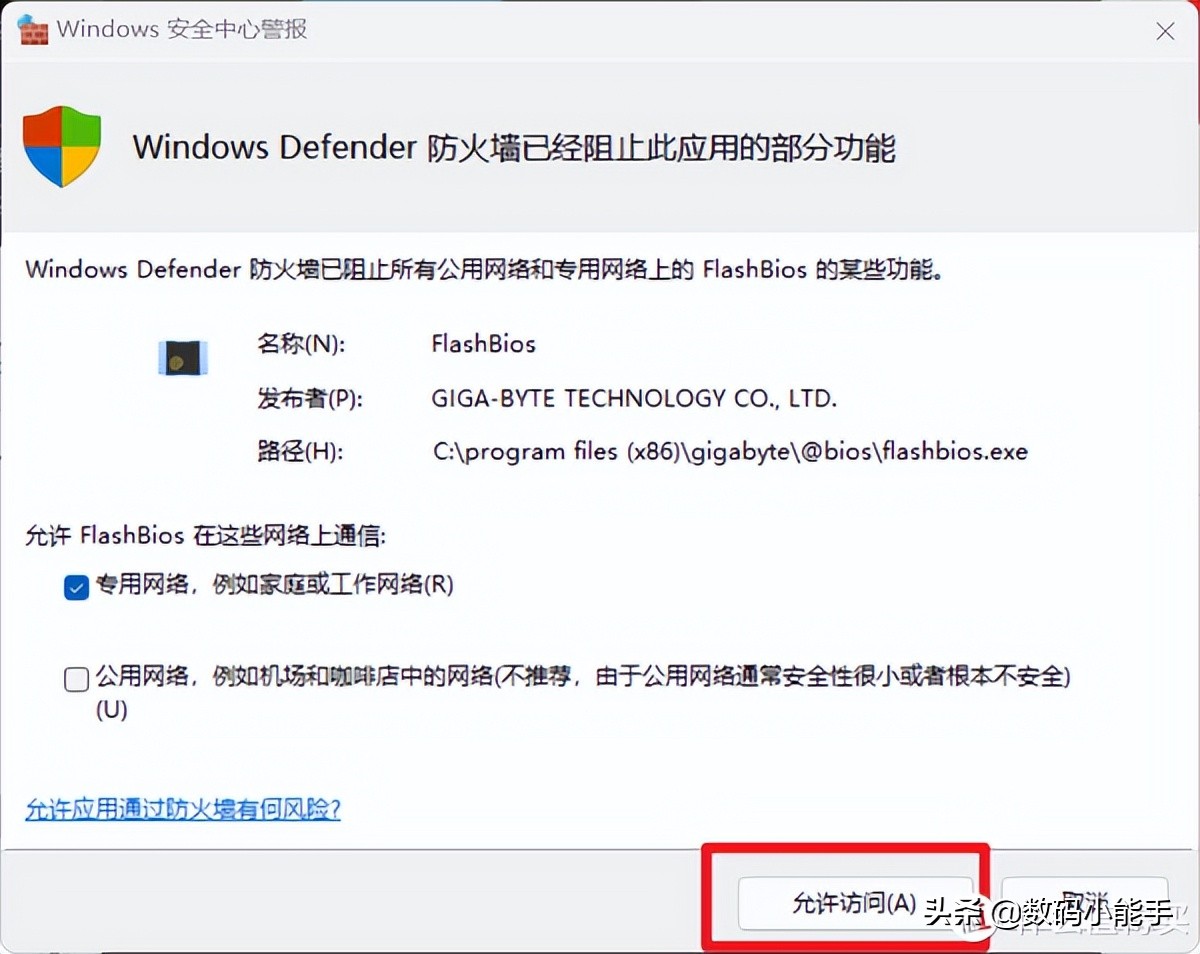This screenshot has height=954, width=1200.
Task: Click the partially hidden 取消 cancel button
Action: [1088, 904]
